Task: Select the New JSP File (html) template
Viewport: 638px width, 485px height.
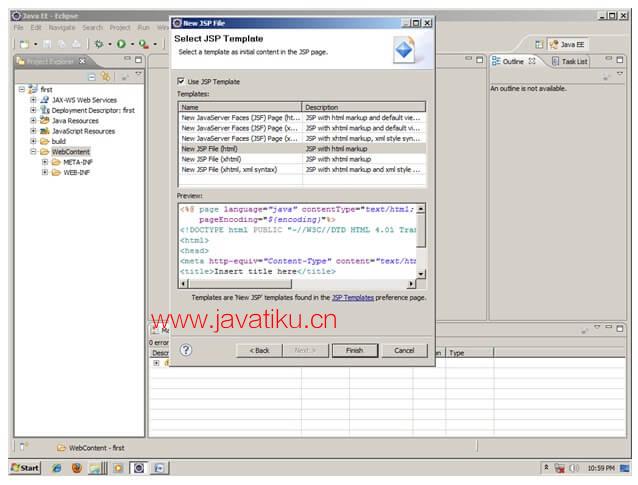Action: click(302, 149)
